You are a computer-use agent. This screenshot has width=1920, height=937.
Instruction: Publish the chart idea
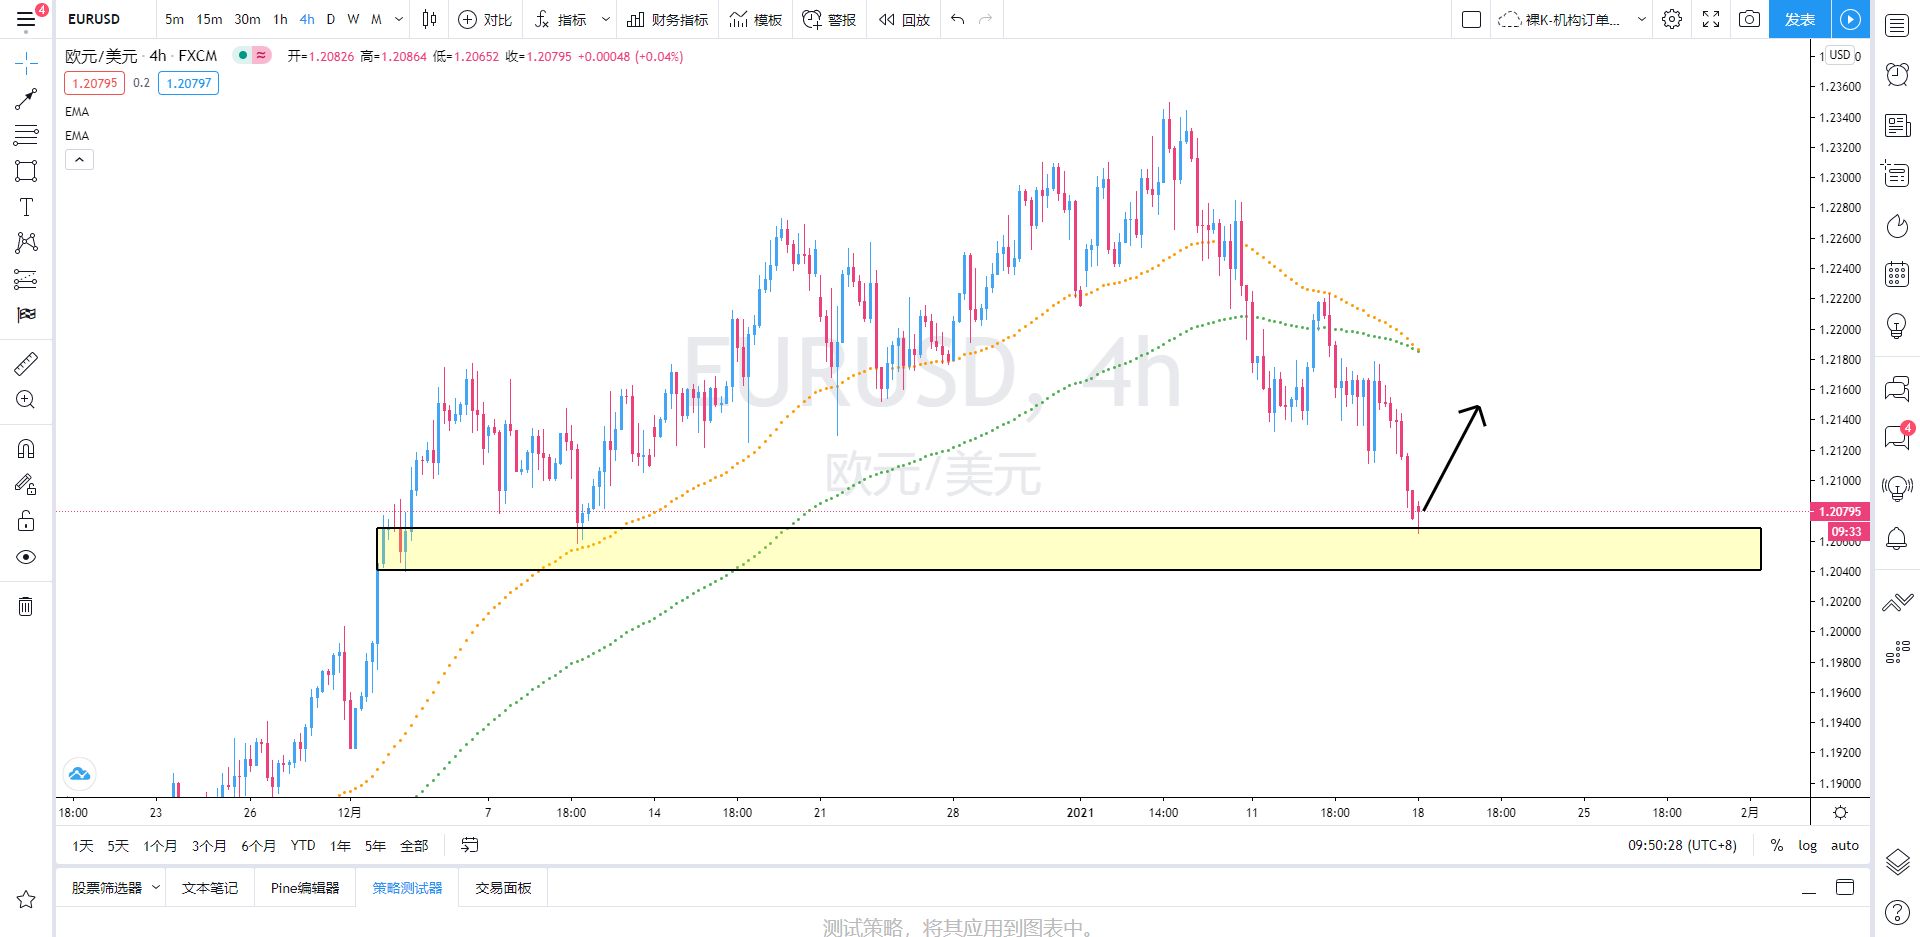click(1800, 19)
